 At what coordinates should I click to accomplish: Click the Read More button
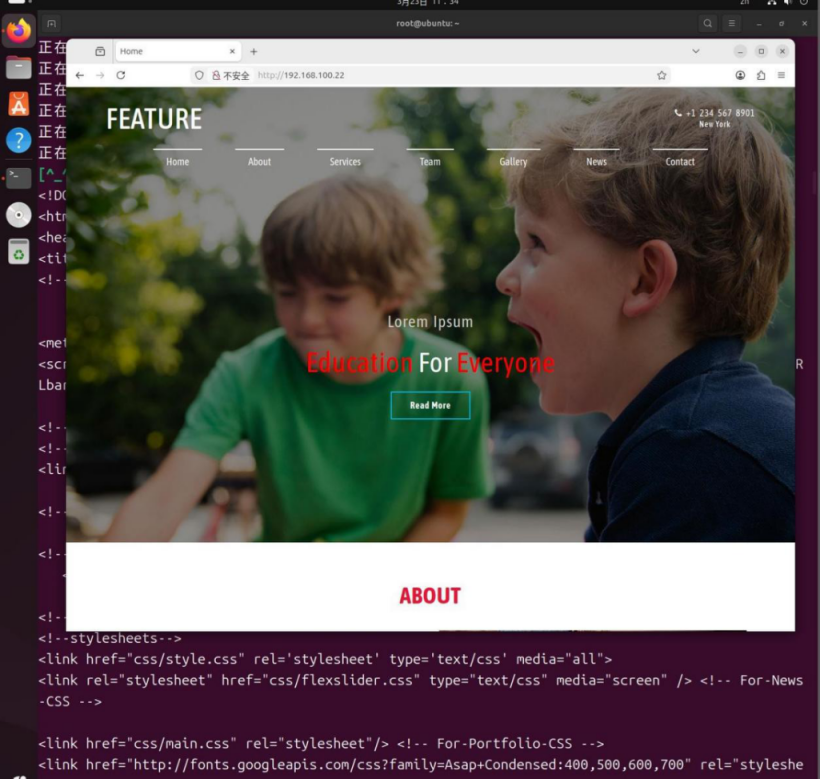[x=430, y=405]
